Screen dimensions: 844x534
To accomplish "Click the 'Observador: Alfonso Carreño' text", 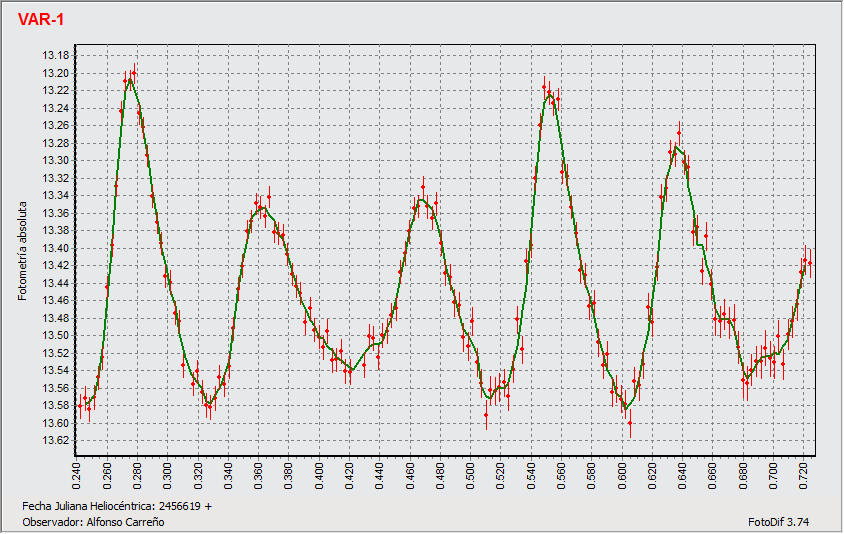I will click(x=93, y=522).
